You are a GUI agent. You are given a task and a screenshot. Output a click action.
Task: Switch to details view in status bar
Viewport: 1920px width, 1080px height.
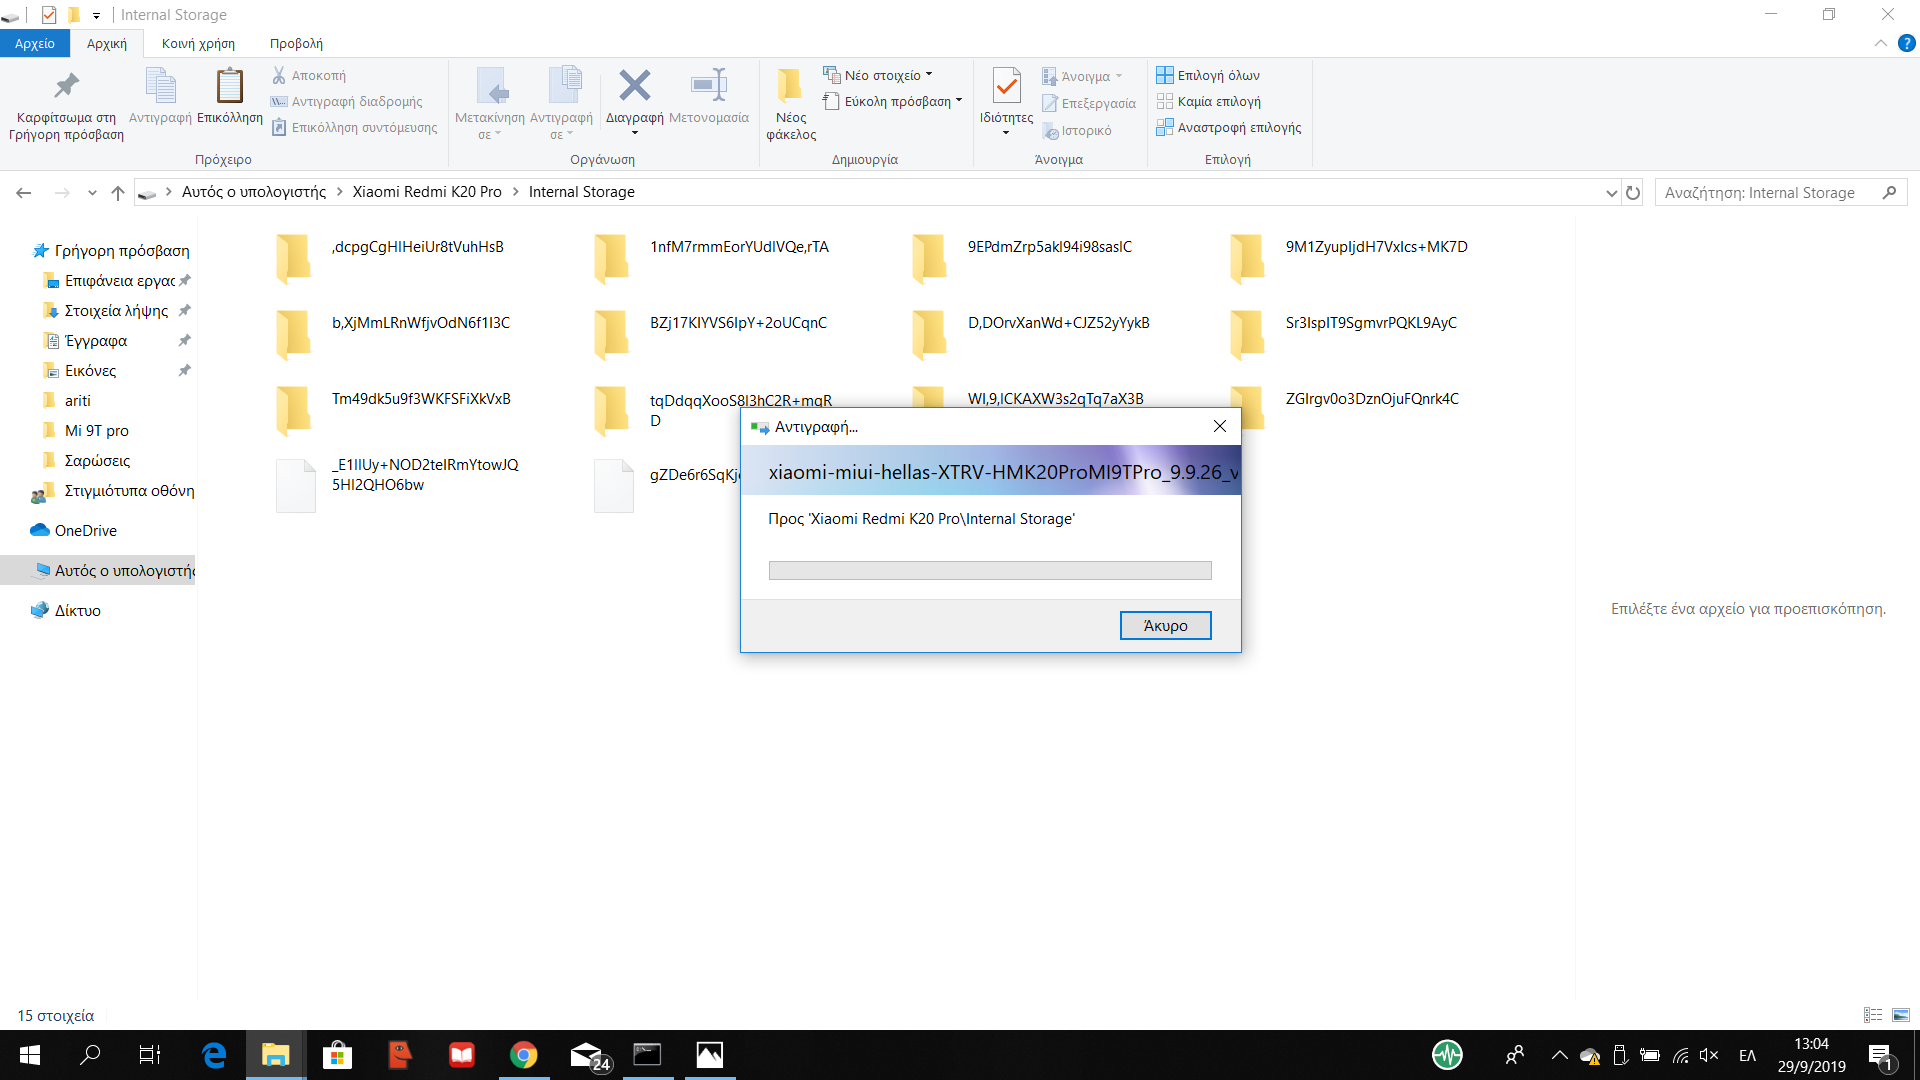pyautogui.click(x=1873, y=1015)
